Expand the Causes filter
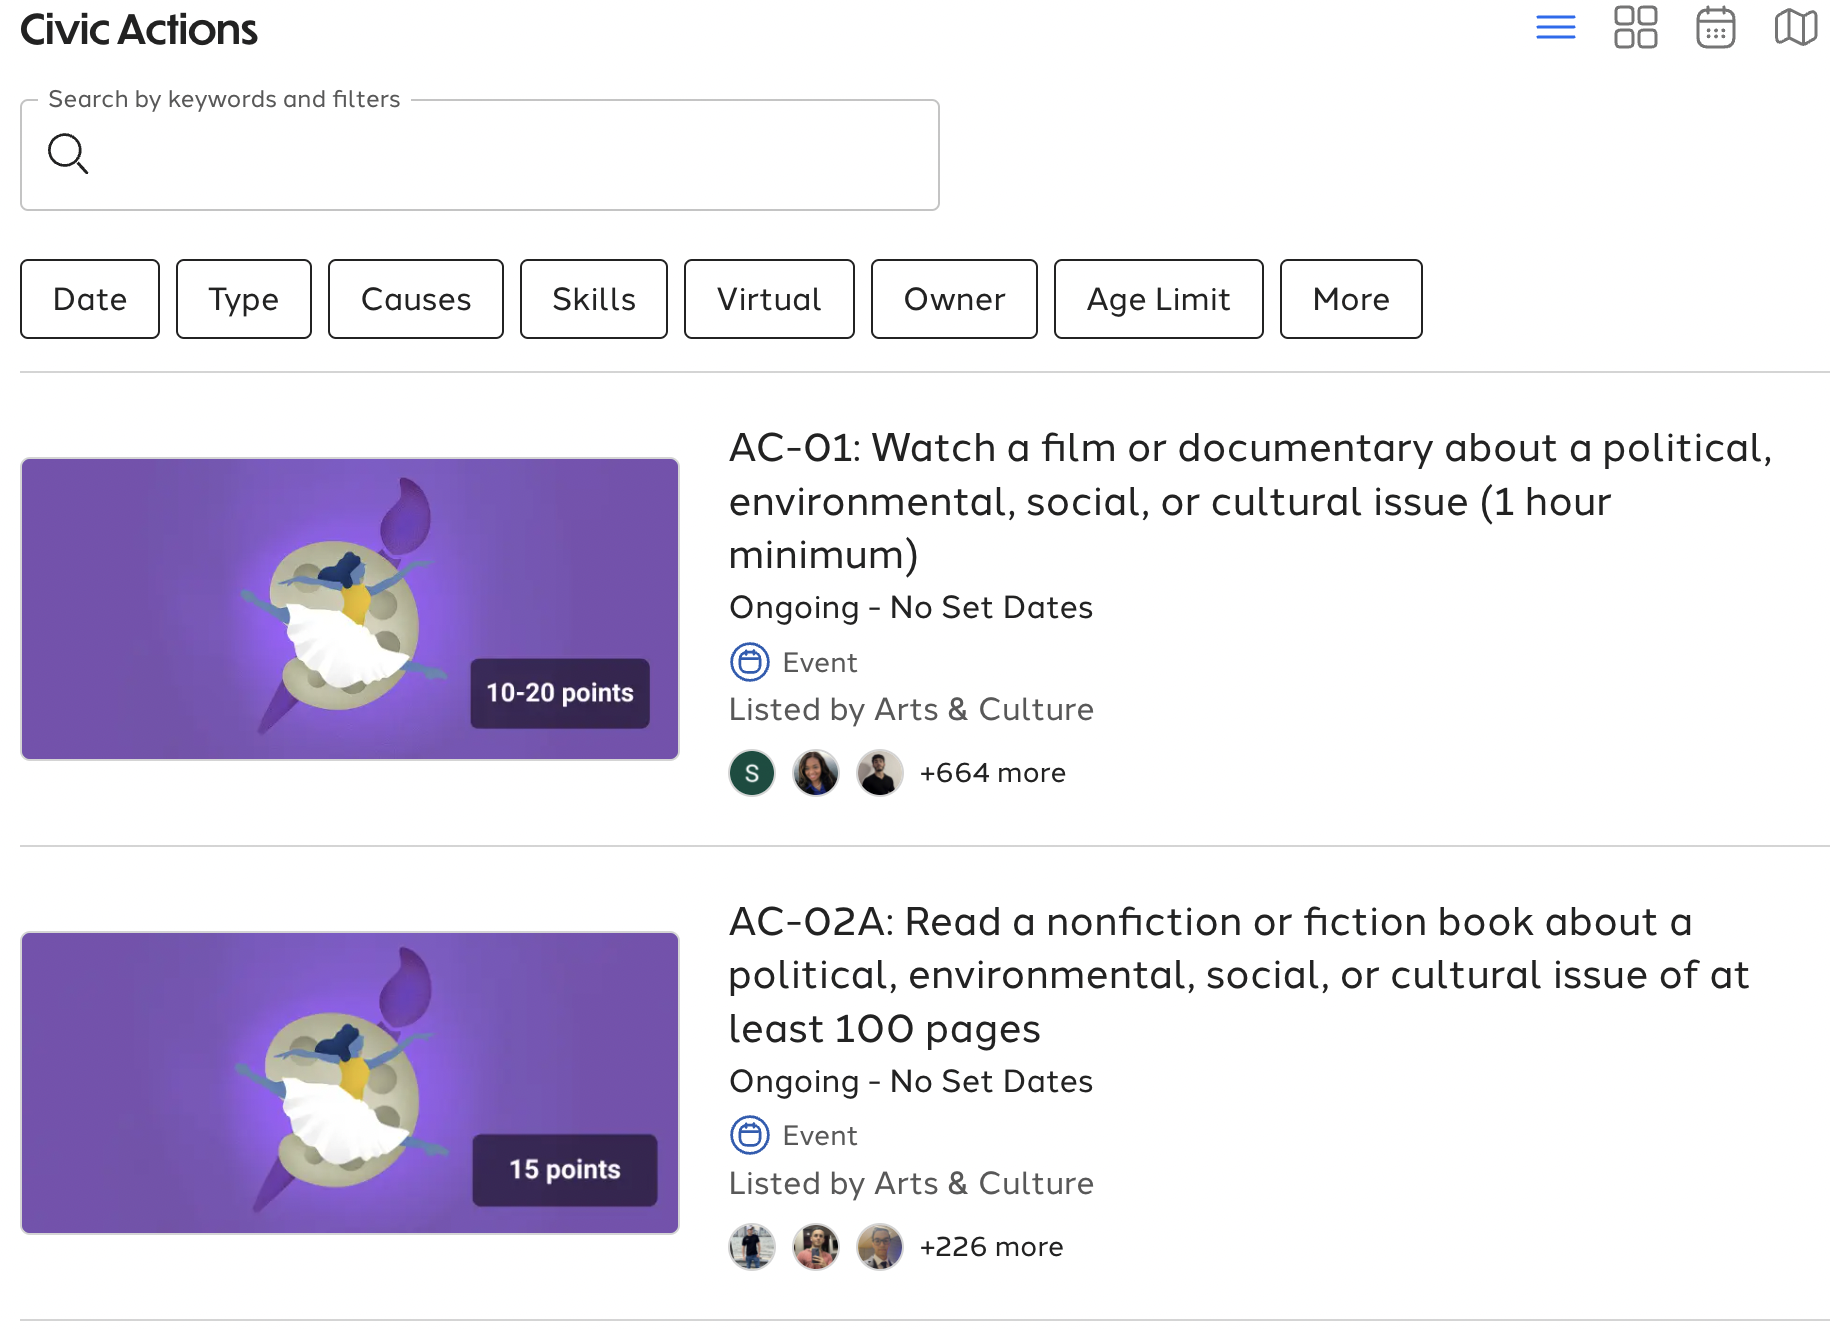This screenshot has height=1330, width=1830. point(415,299)
